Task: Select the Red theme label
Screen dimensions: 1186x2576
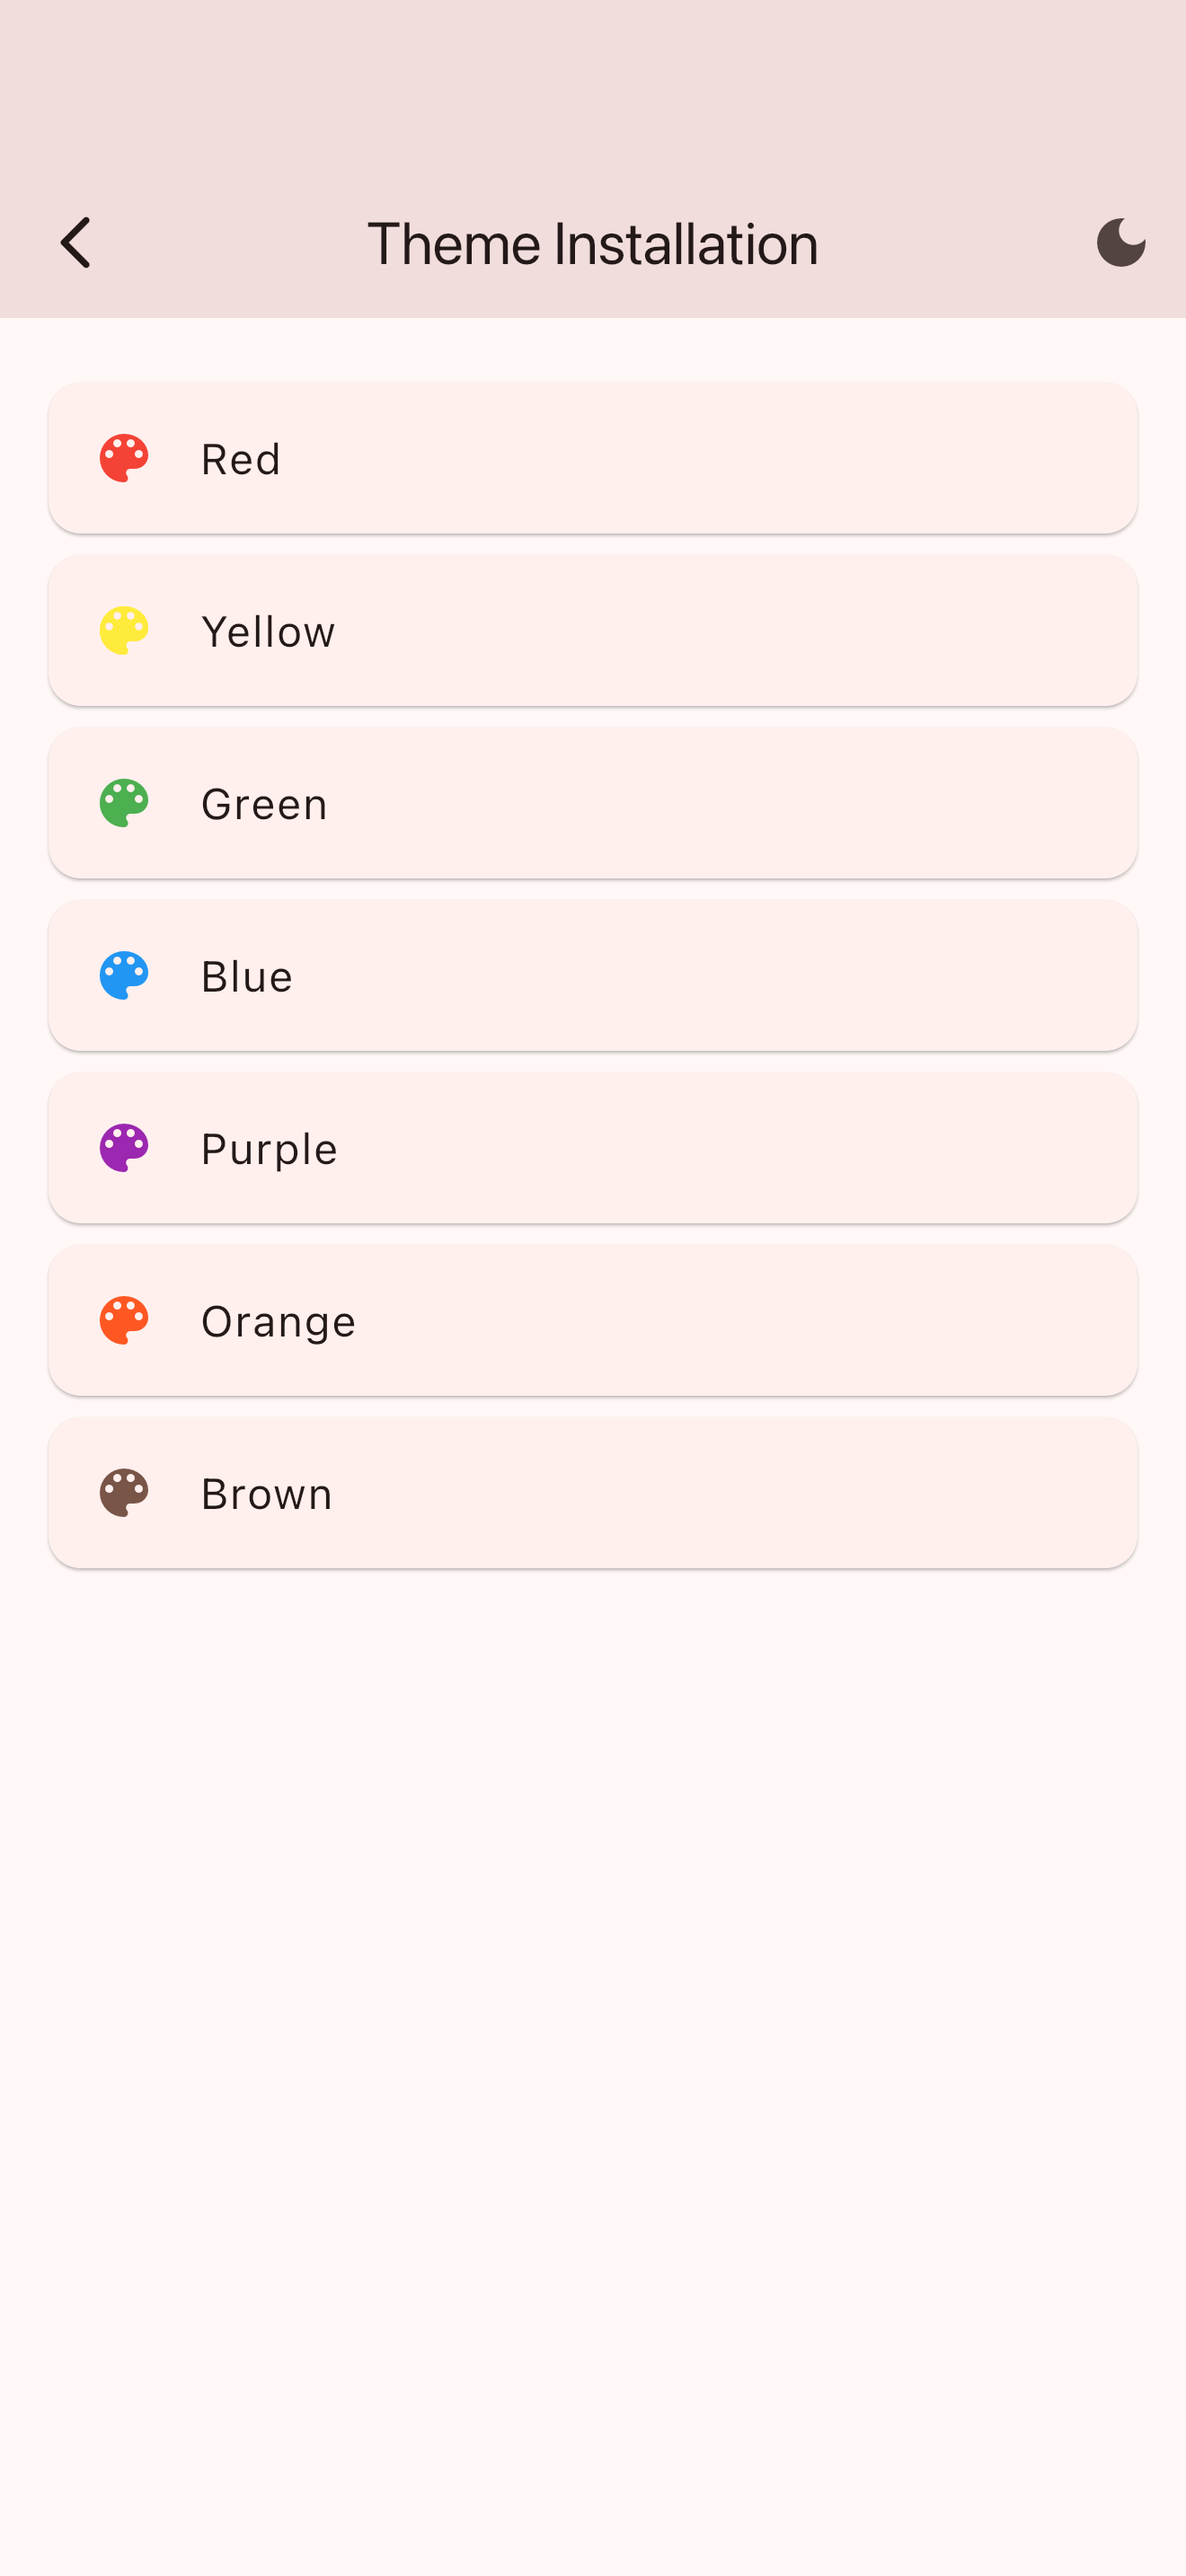Action: 241,459
